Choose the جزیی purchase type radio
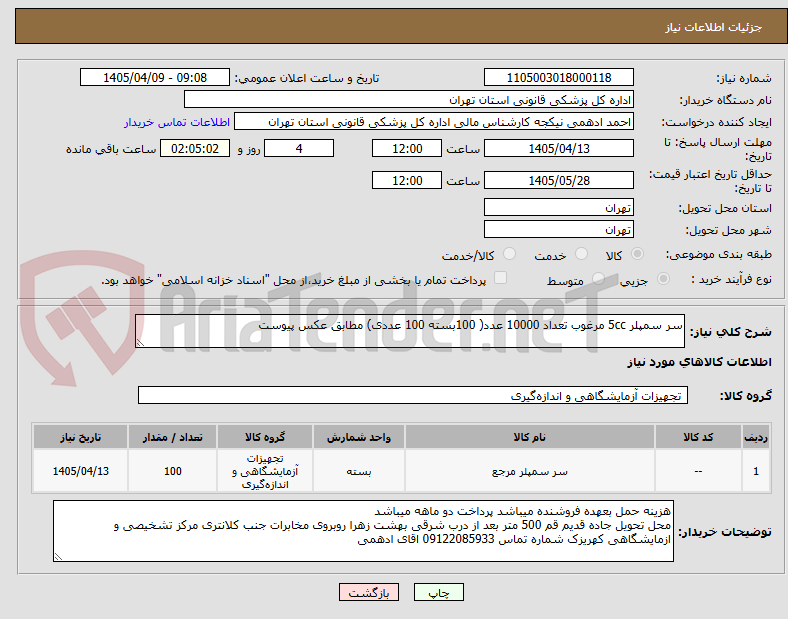788x619 pixels. point(663,278)
